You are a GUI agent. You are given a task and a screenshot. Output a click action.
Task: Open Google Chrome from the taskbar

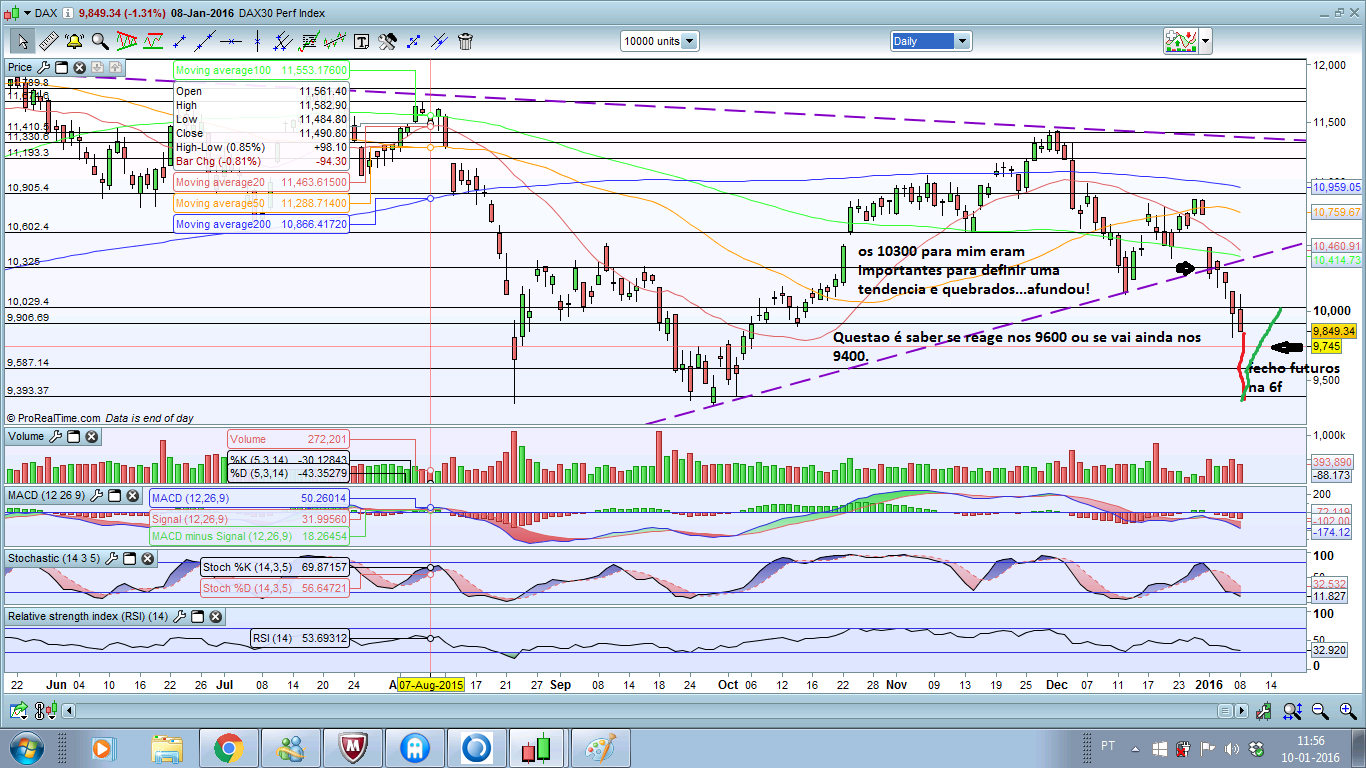[229, 748]
